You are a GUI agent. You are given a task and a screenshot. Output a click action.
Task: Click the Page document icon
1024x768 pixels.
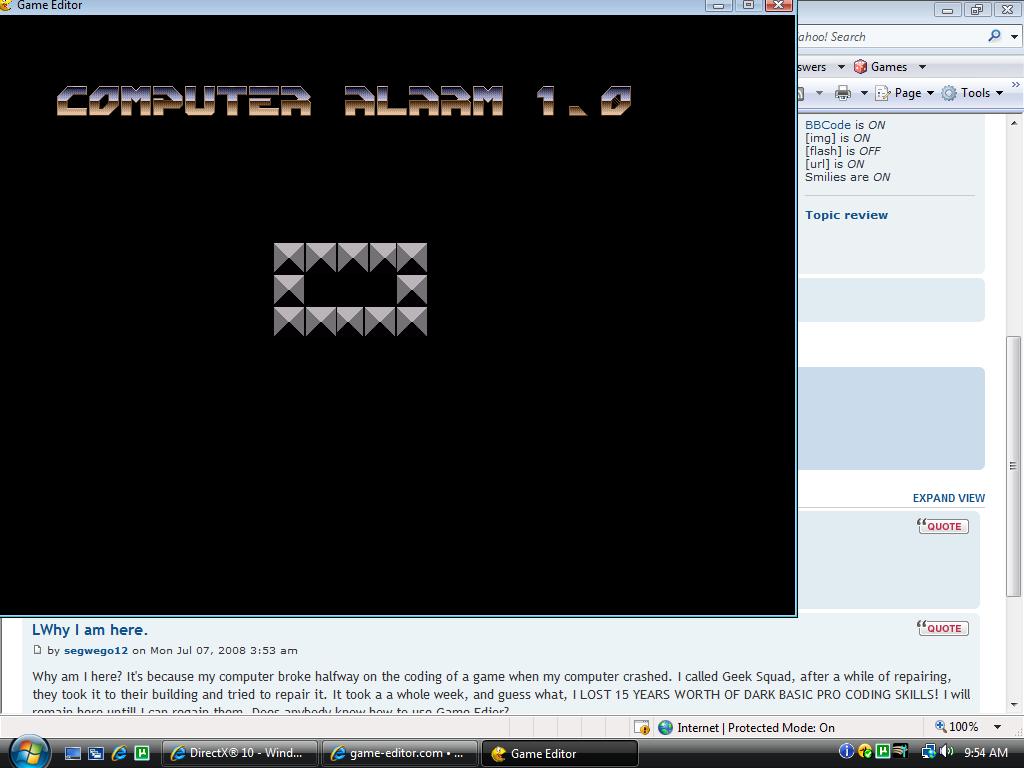(883, 93)
